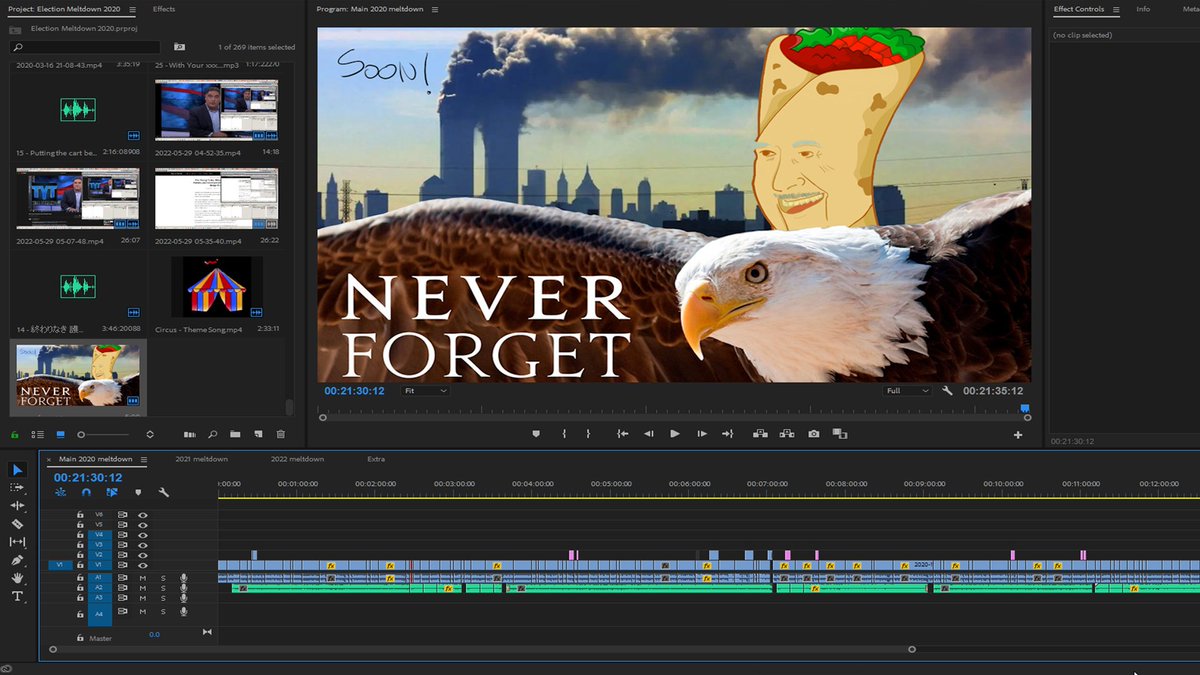Enable voice-over record on track A3

click(x=184, y=598)
